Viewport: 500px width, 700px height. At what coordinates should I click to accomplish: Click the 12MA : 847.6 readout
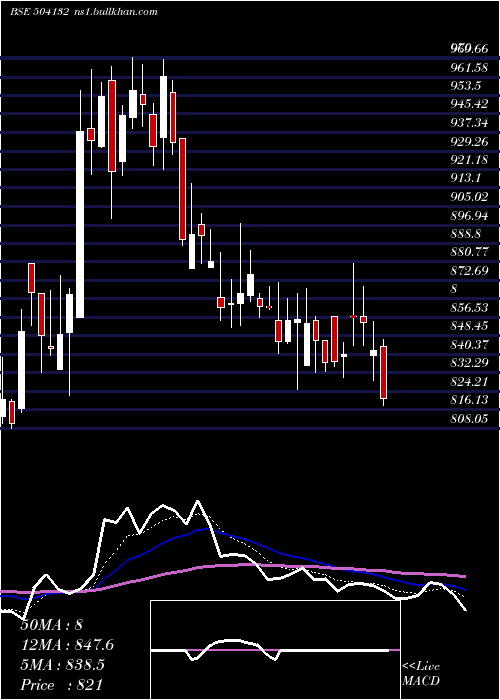coord(67,645)
